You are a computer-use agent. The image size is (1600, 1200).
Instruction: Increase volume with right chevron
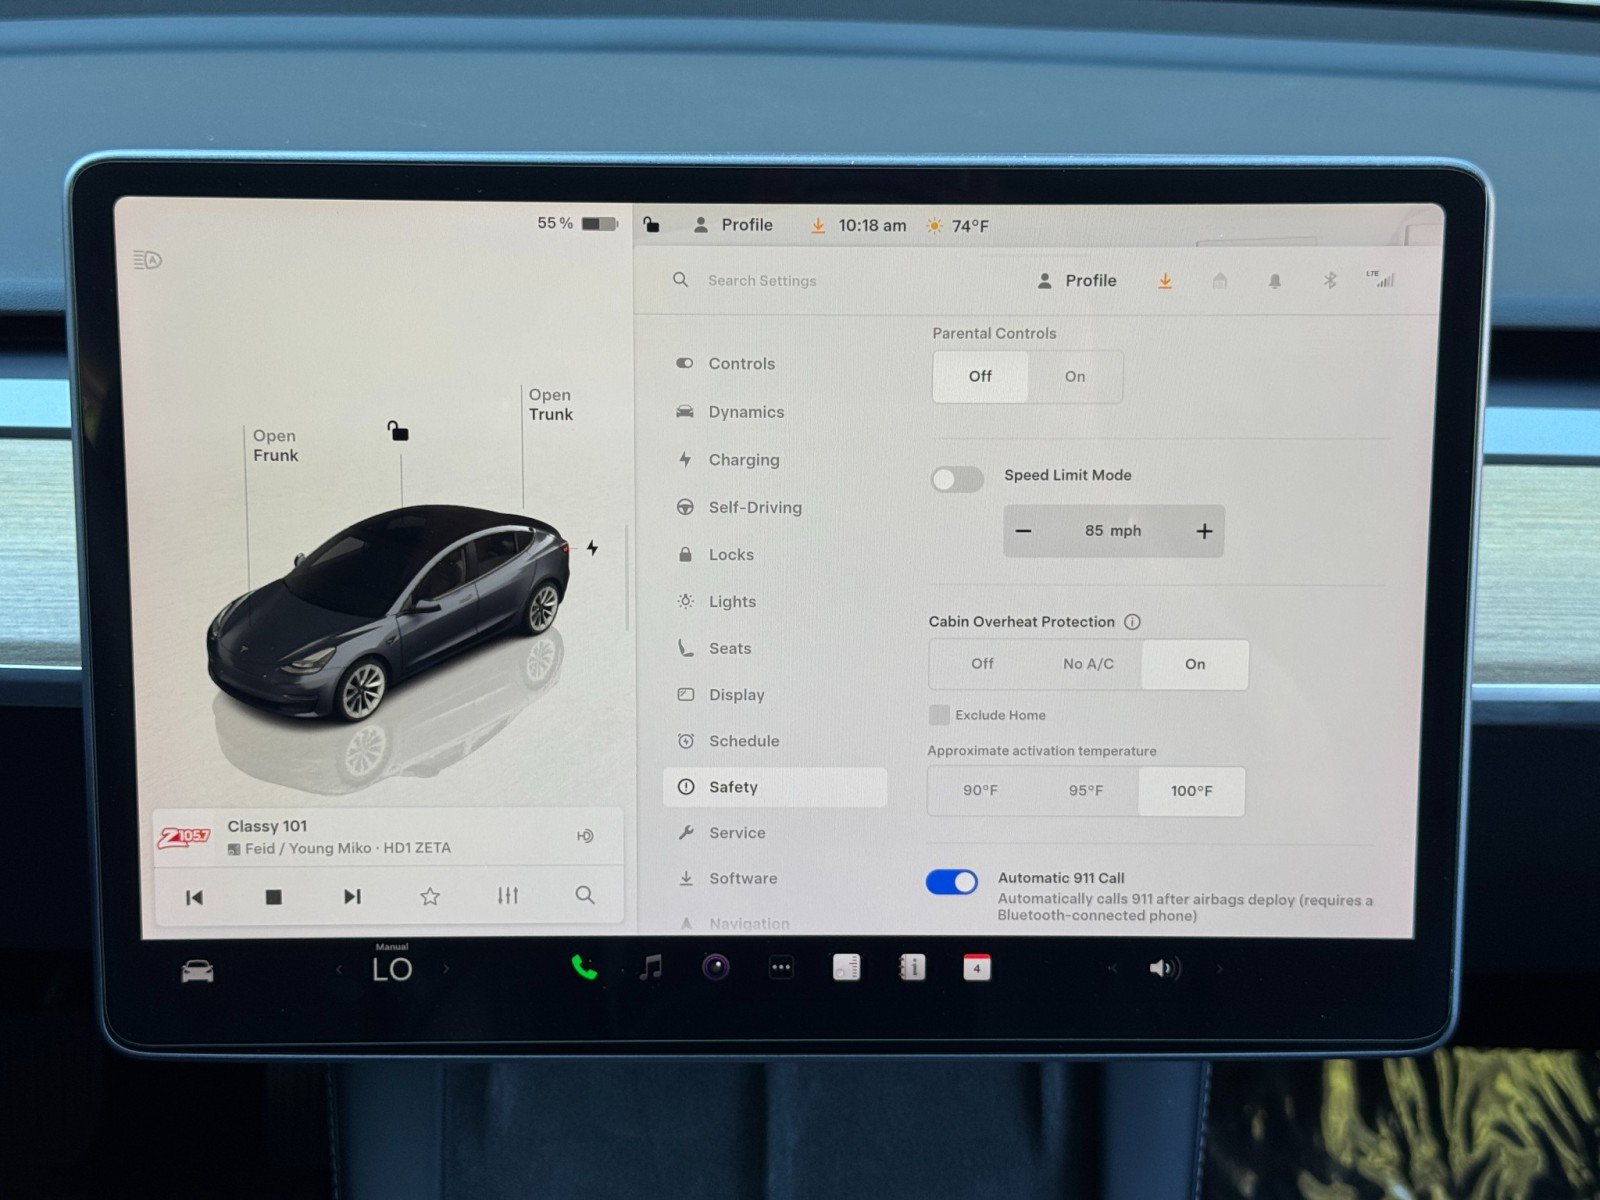[x=1219, y=968]
